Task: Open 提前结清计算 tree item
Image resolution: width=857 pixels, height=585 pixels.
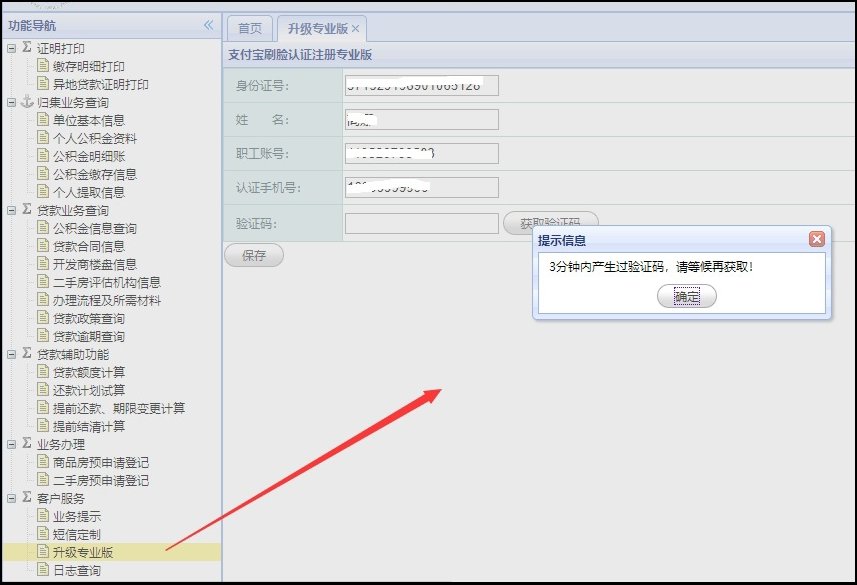Action: click(x=89, y=426)
